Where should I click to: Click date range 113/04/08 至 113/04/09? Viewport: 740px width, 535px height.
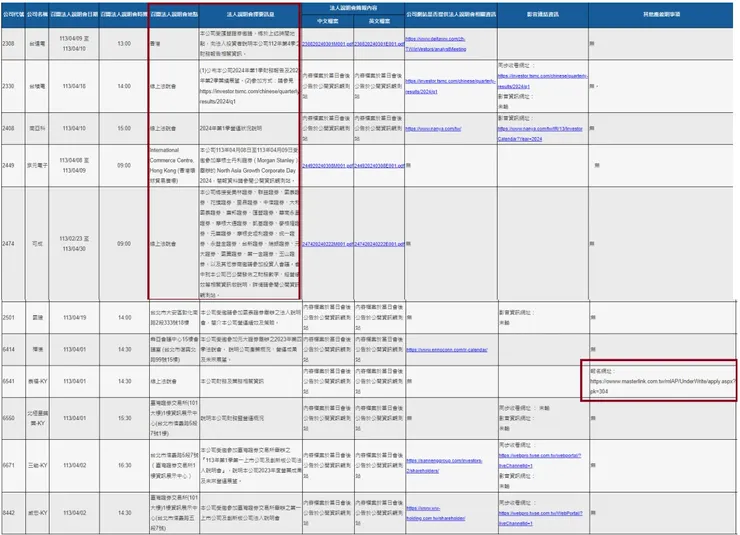(74, 166)
